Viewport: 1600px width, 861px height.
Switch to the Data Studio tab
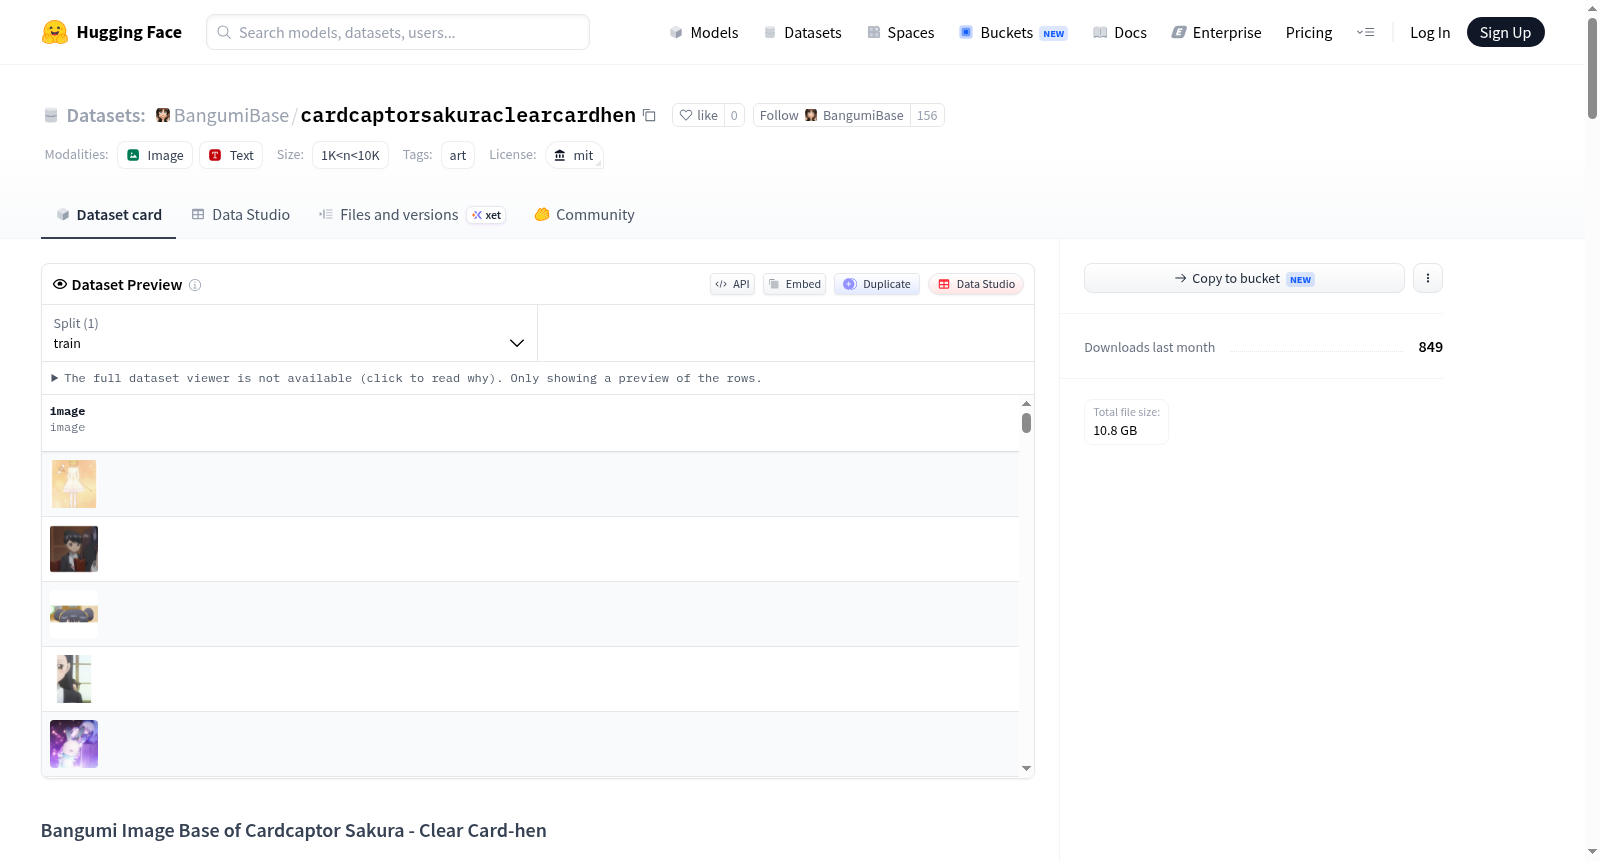tap(240, 214)
